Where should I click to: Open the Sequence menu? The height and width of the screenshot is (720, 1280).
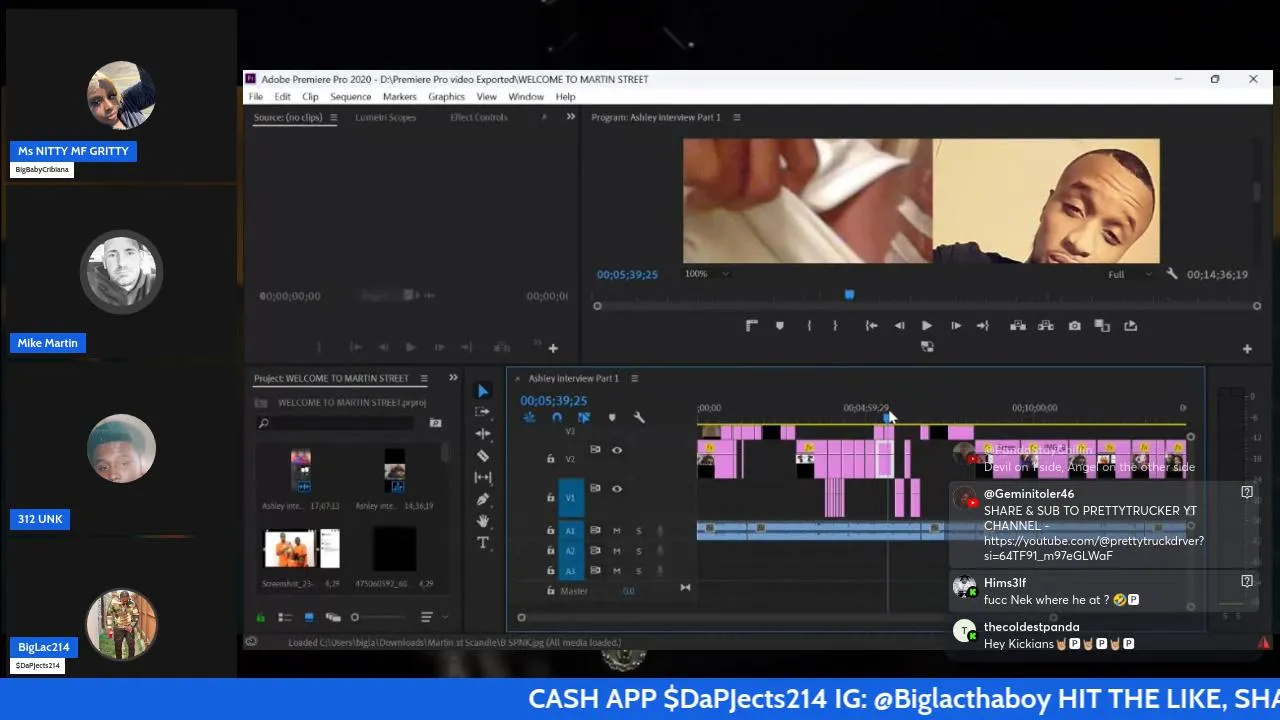tap(350, 97)
